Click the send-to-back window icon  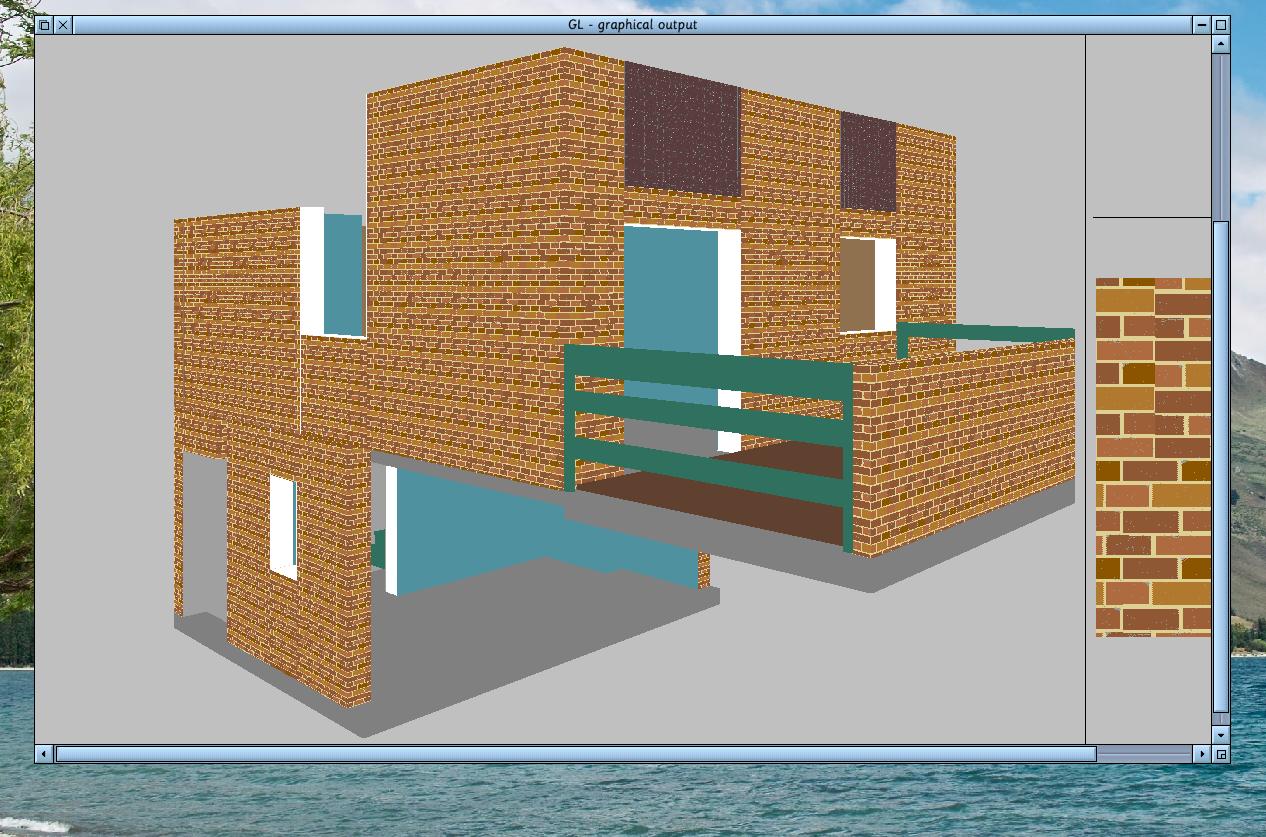44,25
